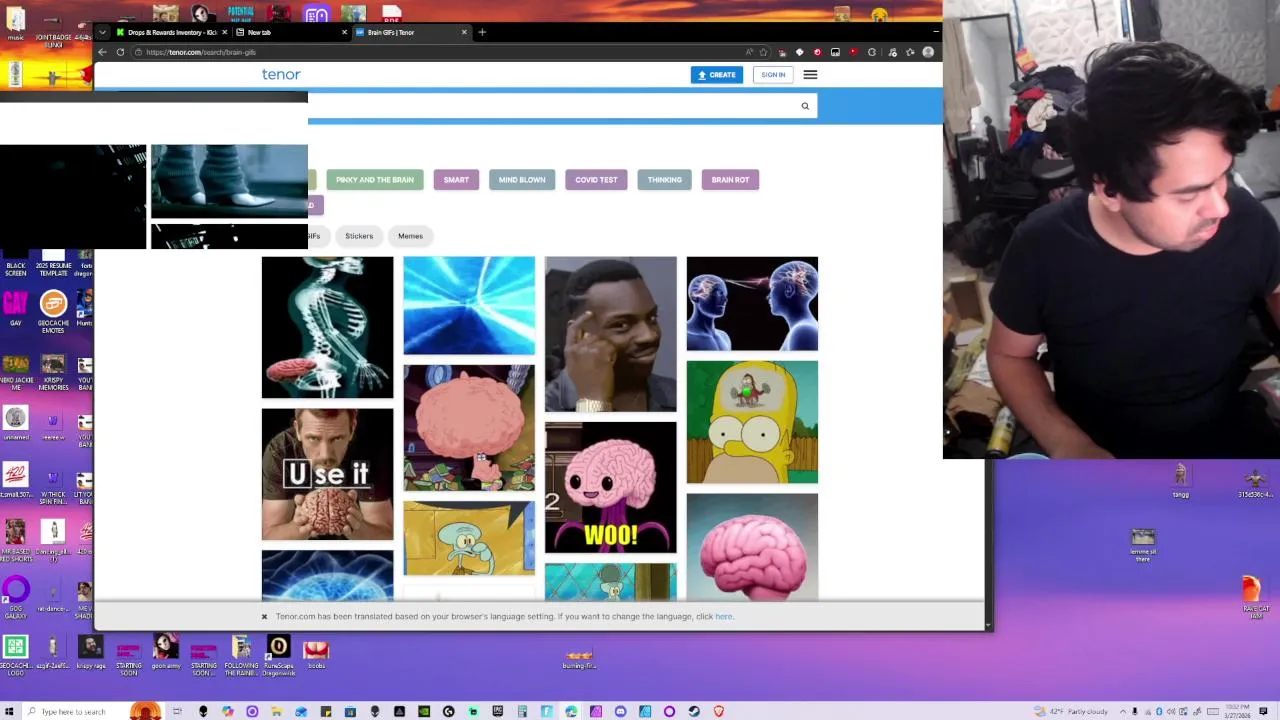1280x720 pixels.
Task: Switch to the Memes filter tab
Action: 410,236
